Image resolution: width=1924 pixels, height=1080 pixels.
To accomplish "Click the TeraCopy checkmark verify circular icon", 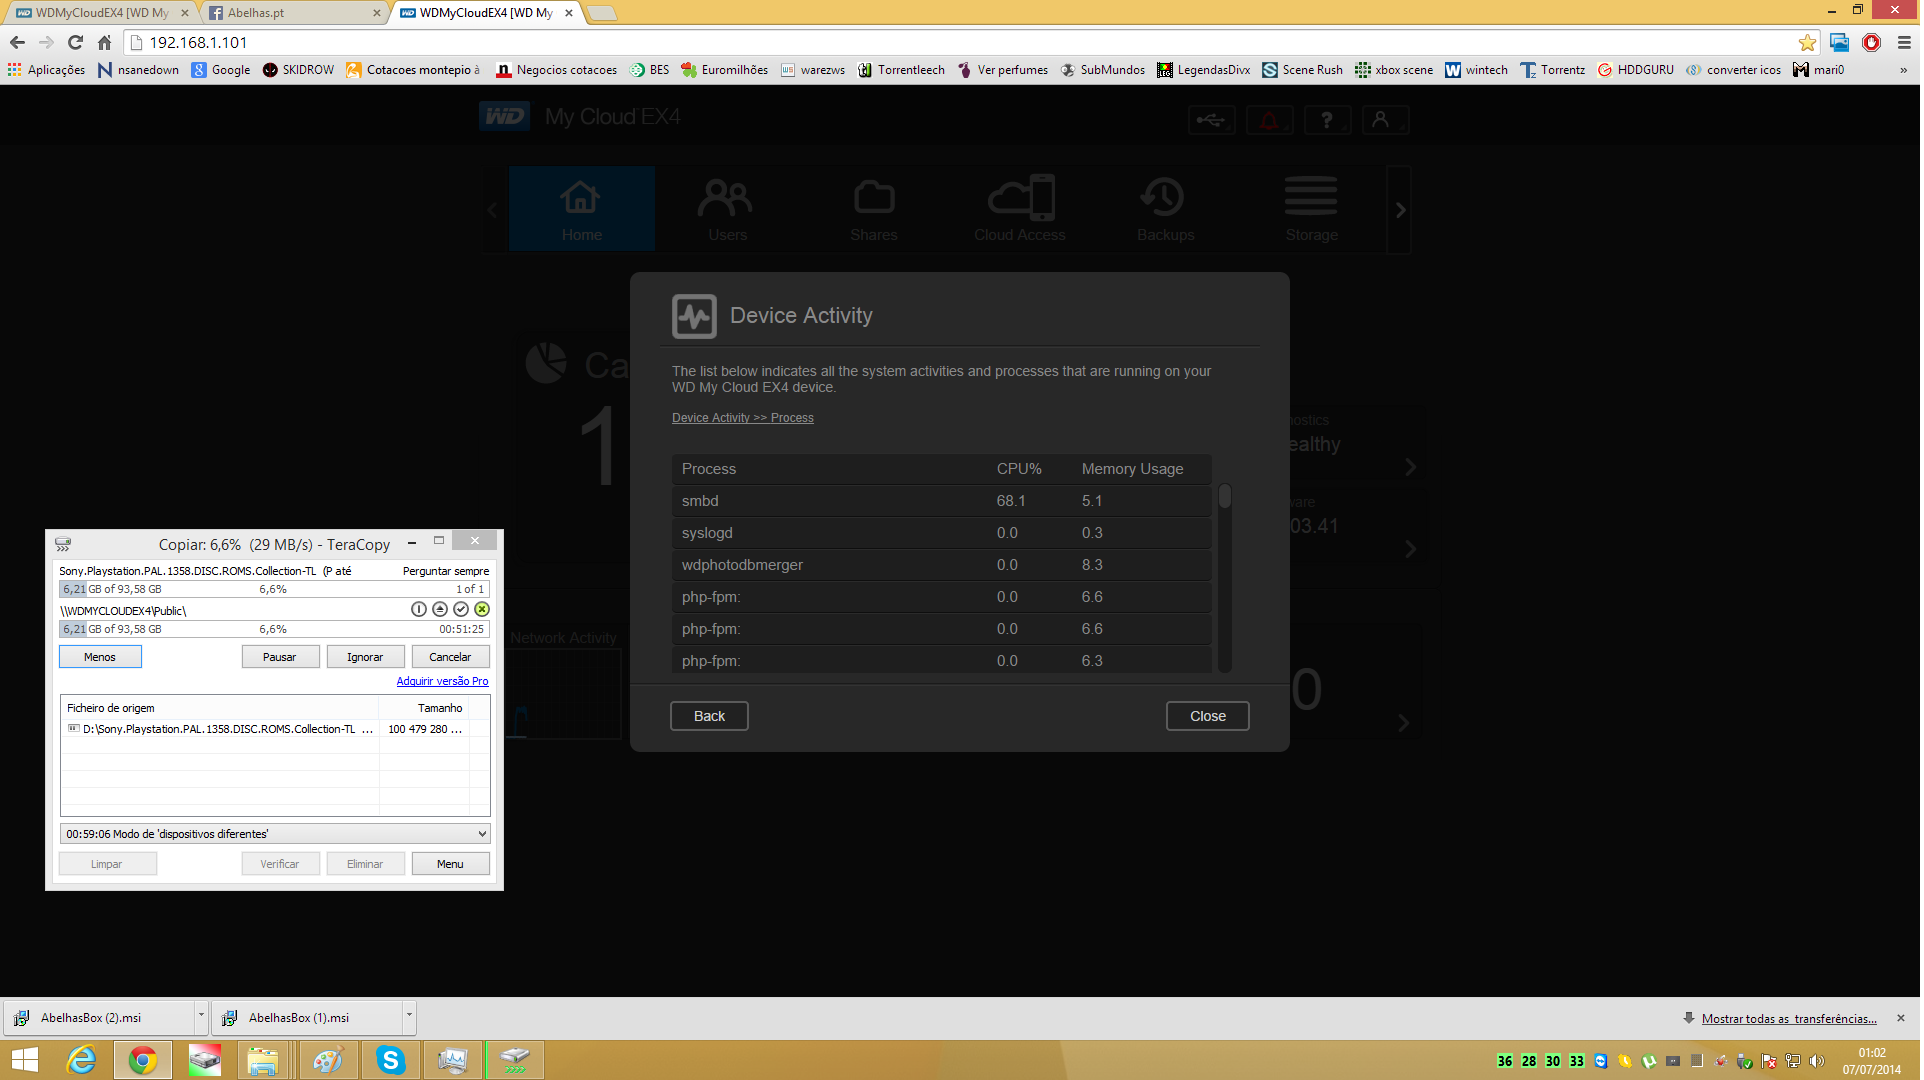I will pos(461,610).
